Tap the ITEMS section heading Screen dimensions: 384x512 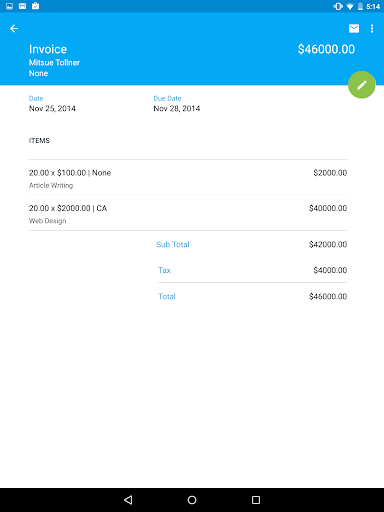click(x=39, y=141)
